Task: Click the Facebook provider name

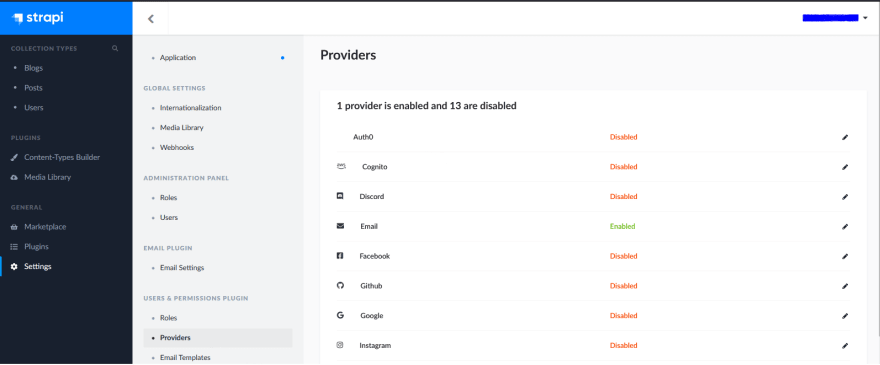Action: click(374, 256)
